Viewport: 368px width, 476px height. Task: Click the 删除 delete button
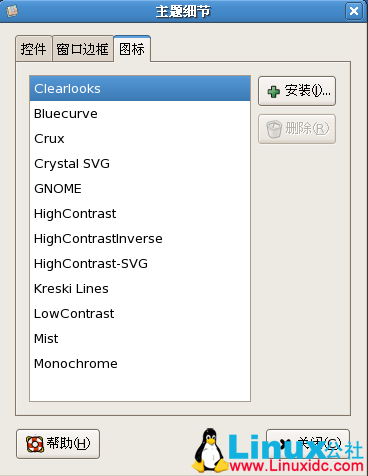(297, 129)
